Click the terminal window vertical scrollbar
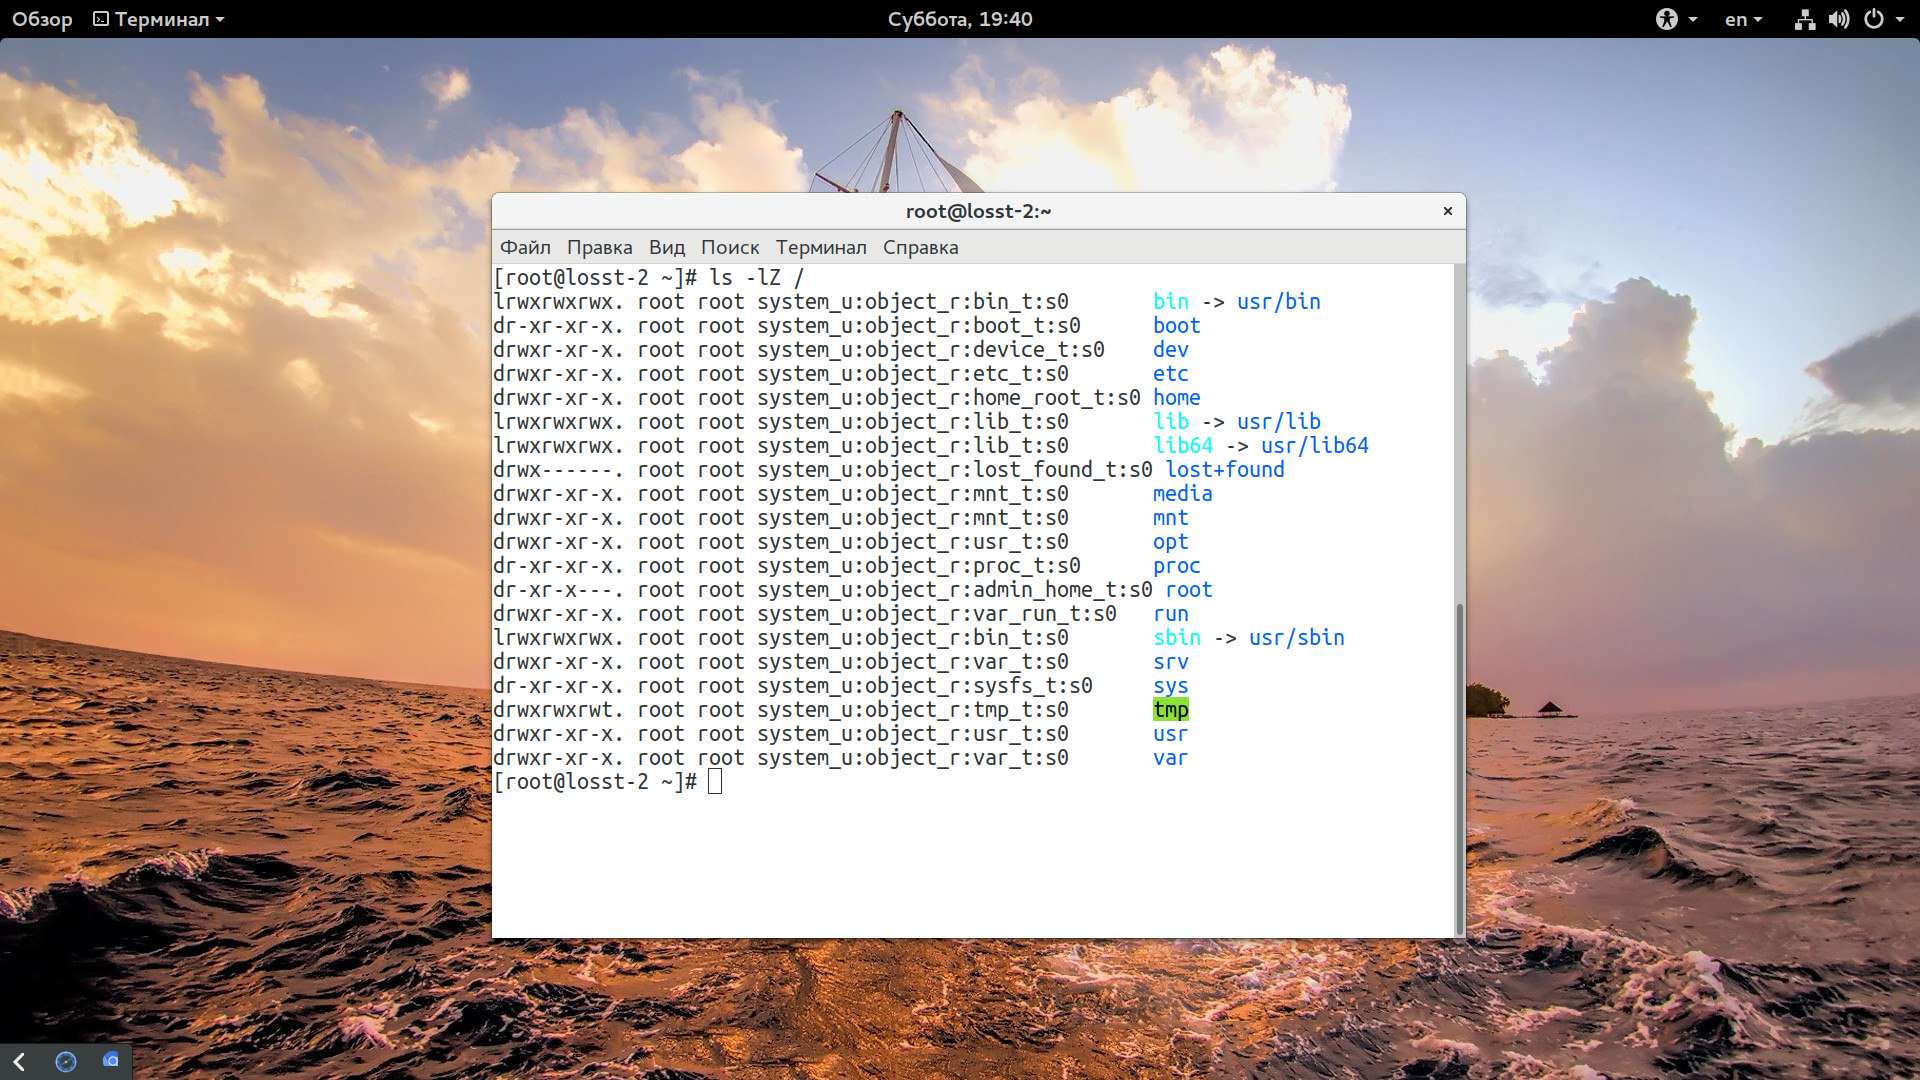This screenshot has width=1920, height=1080. click(1460, 768)
